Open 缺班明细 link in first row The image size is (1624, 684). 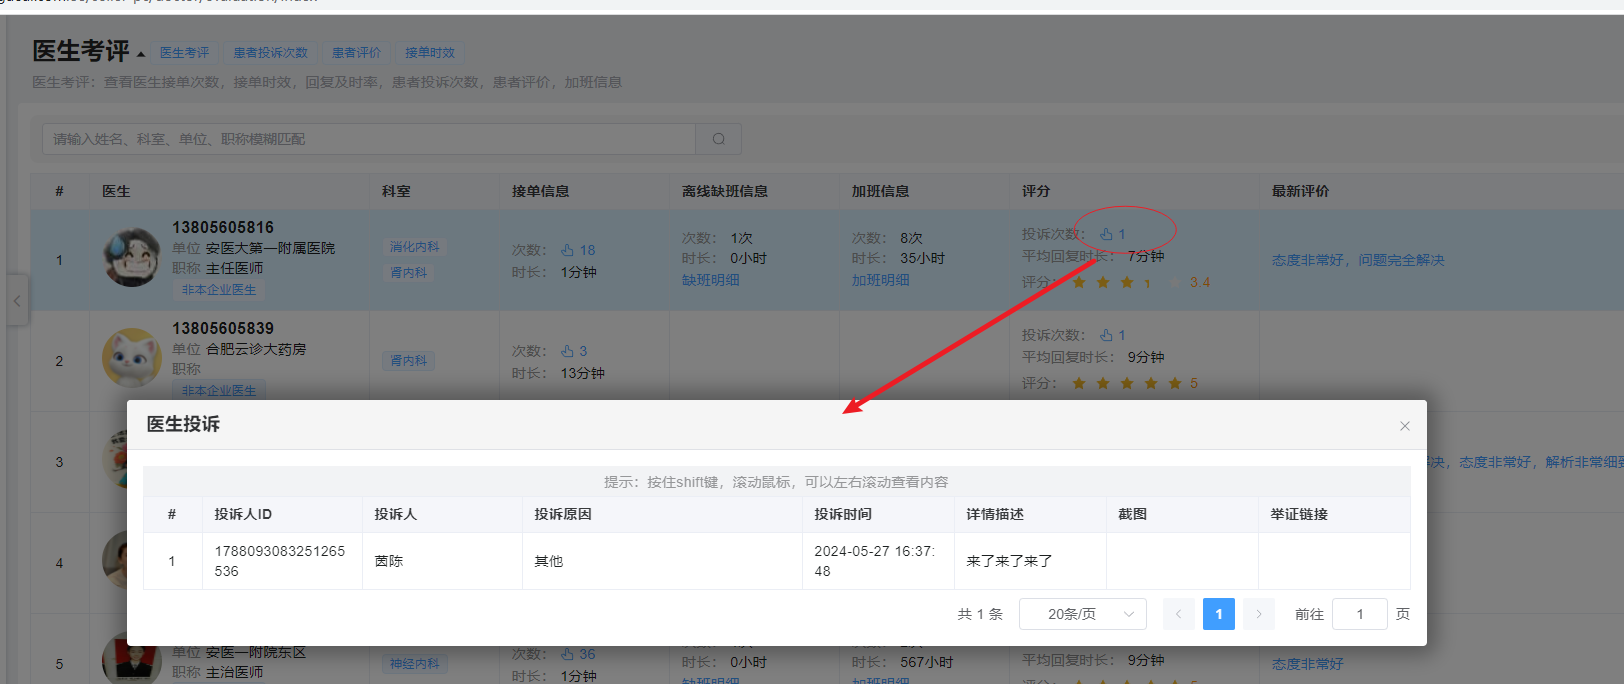coord(711,280)
